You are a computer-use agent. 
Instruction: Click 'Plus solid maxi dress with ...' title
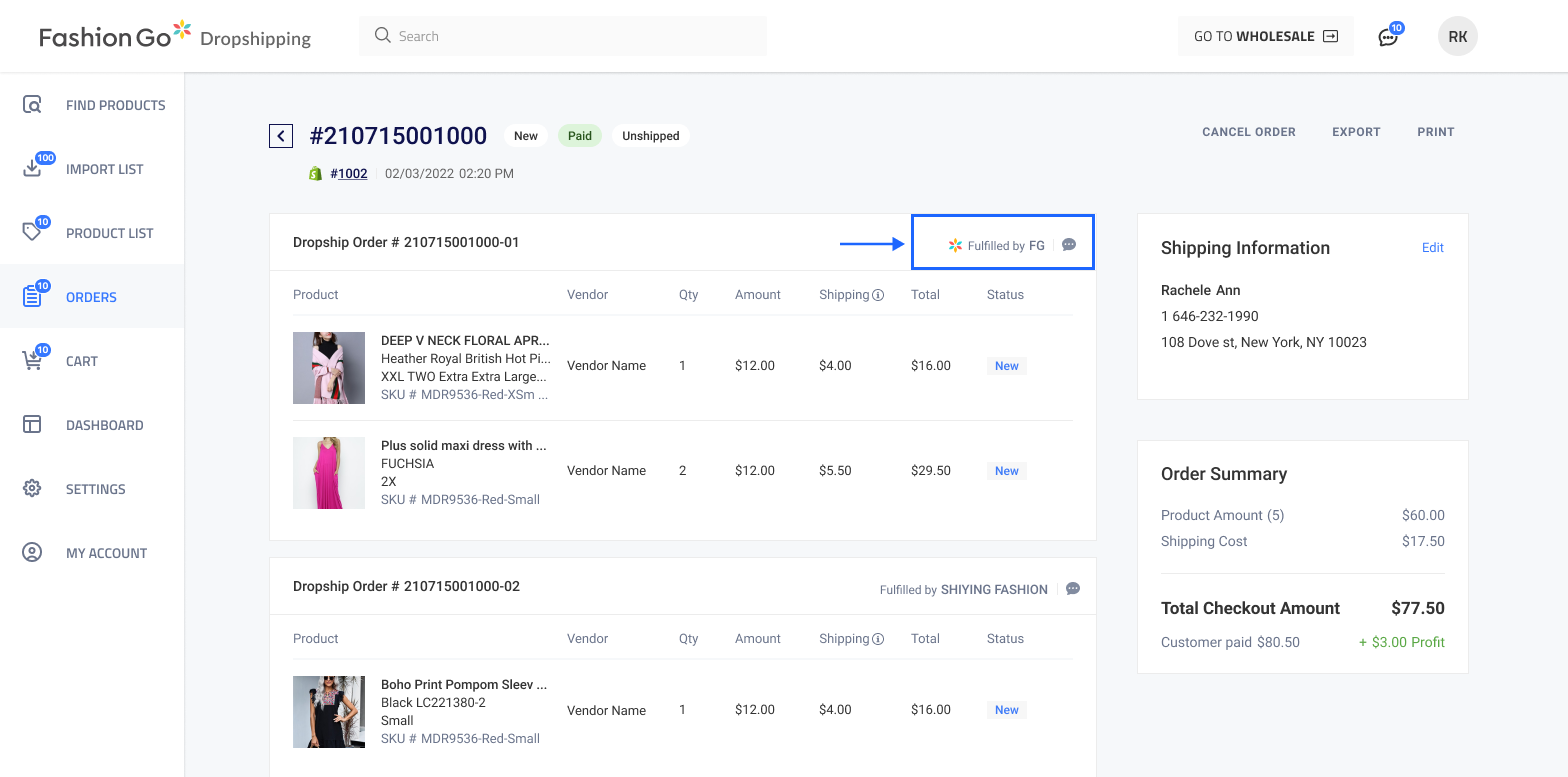(464, 446)
